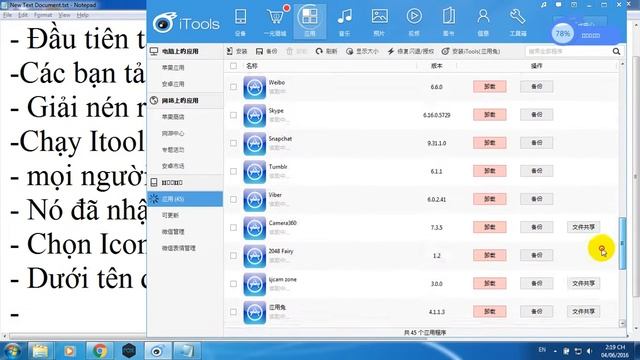Open the shopping cart store tab
The height and width of the screenshot is (360, 640).
[276, 22]
